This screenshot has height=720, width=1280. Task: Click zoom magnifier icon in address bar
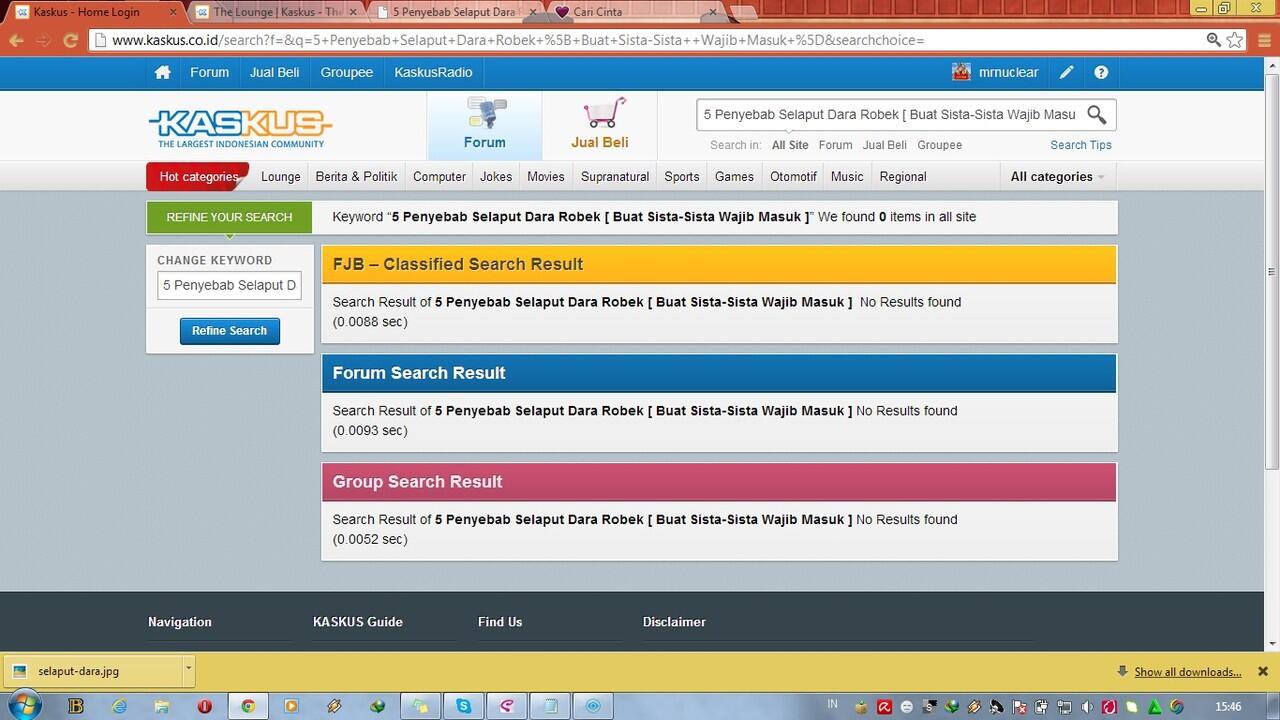point(1213,40)
